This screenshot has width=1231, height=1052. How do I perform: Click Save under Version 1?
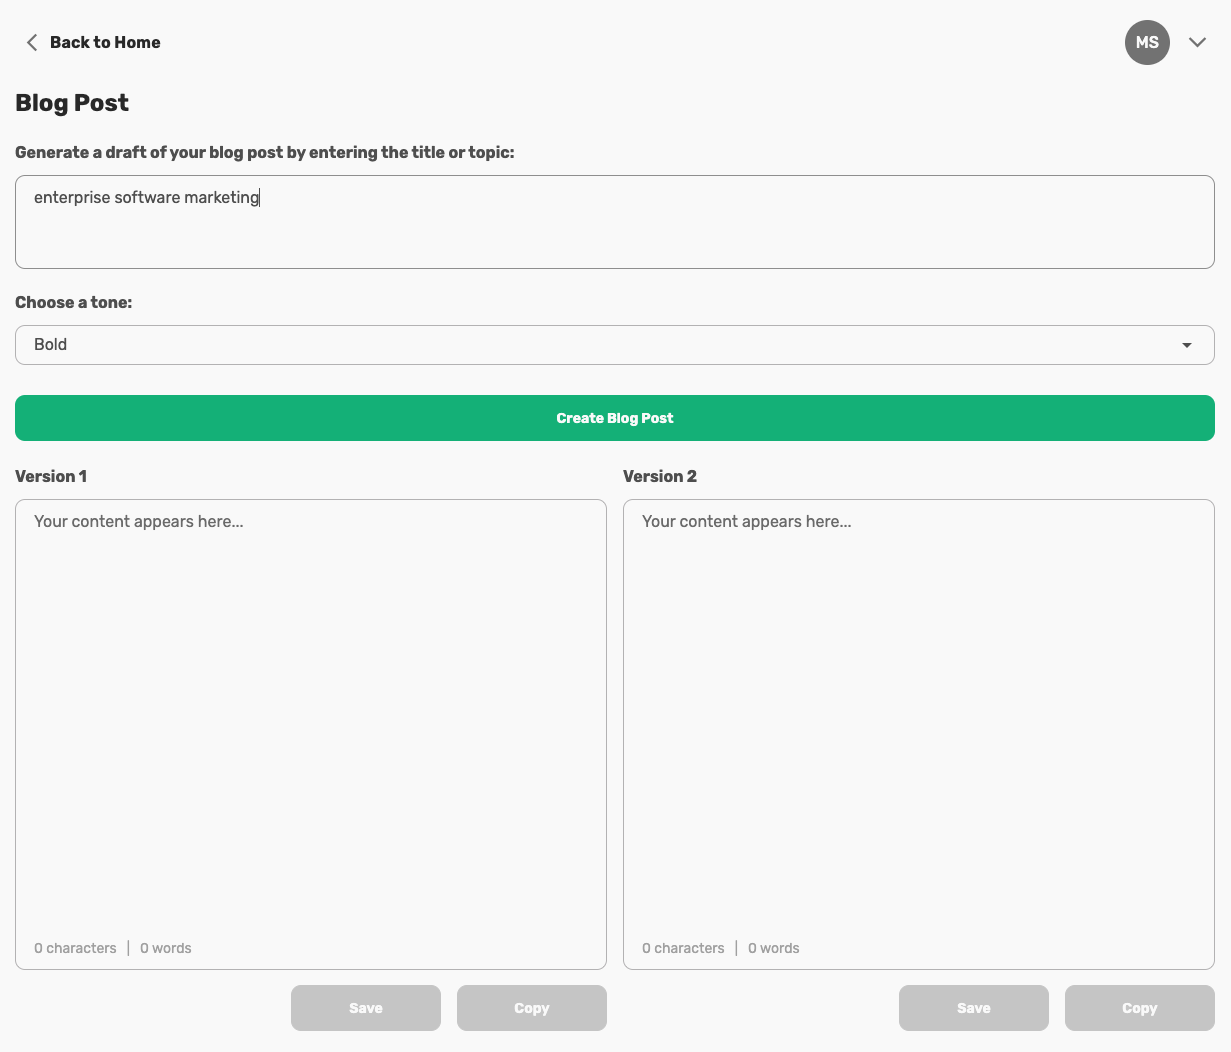(x=366, y=1008)
